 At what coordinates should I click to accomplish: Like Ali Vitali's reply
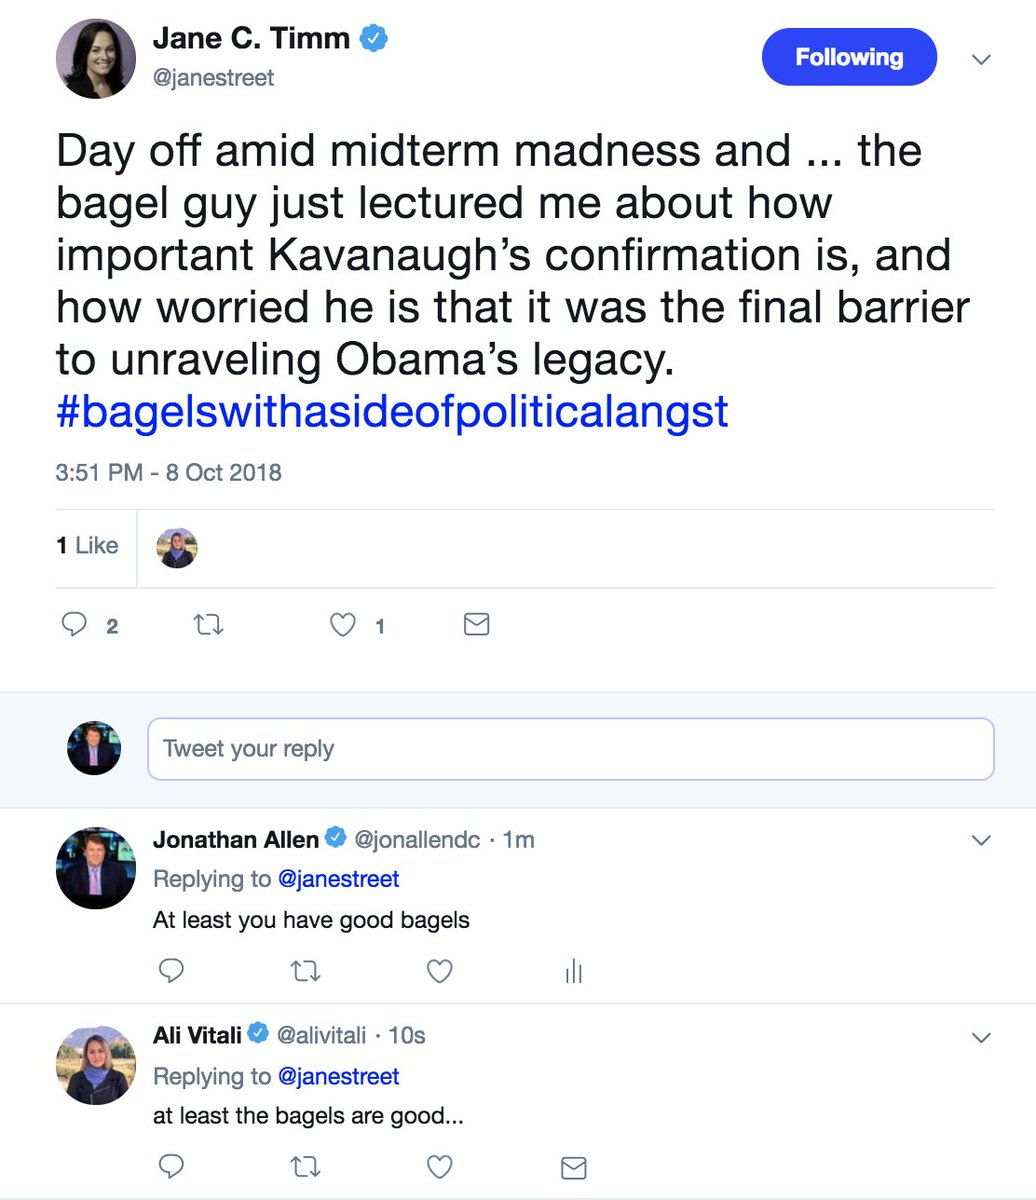click(439, 1166)
